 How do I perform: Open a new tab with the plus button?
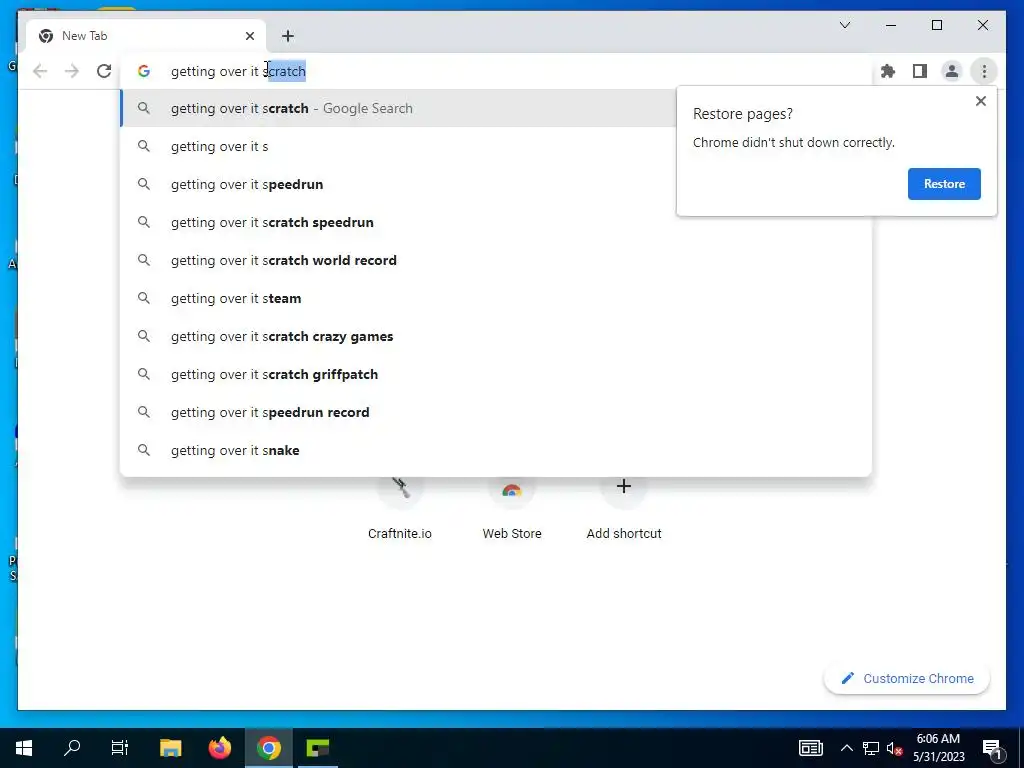click(288, 36)
